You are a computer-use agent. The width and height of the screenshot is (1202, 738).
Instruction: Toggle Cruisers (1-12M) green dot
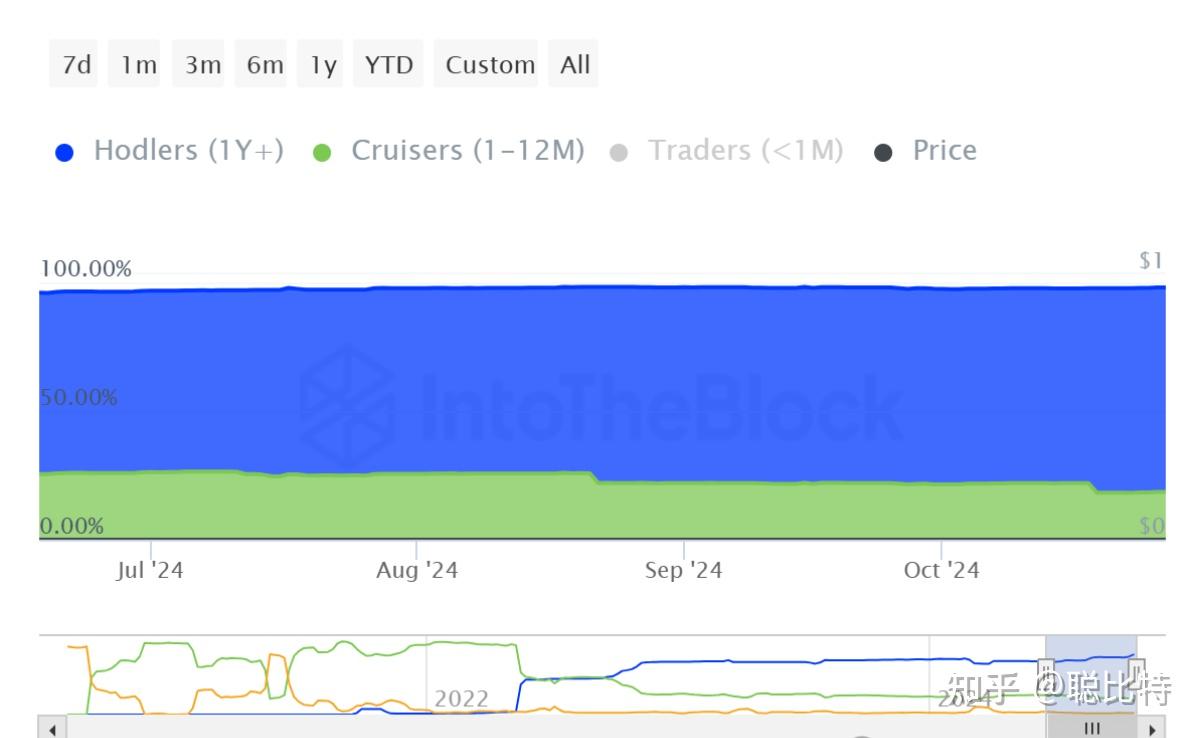pos(322,153)
